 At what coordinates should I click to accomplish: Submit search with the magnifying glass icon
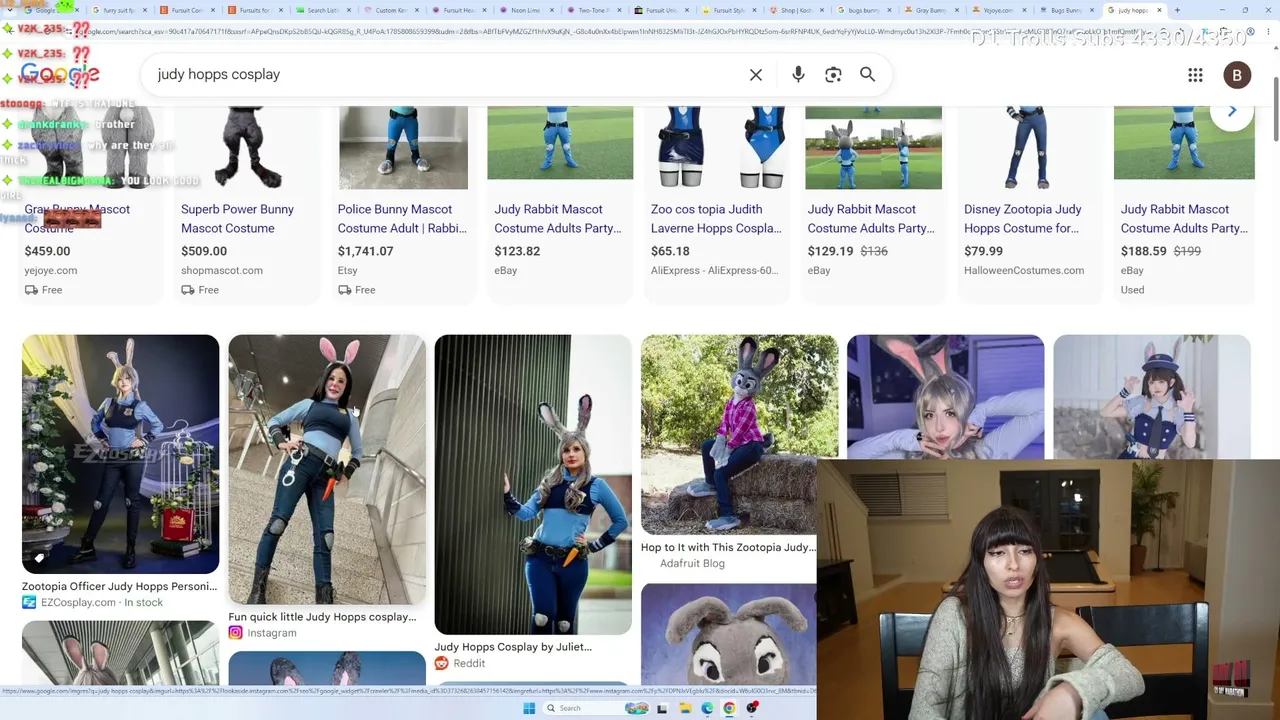(868, 75)
